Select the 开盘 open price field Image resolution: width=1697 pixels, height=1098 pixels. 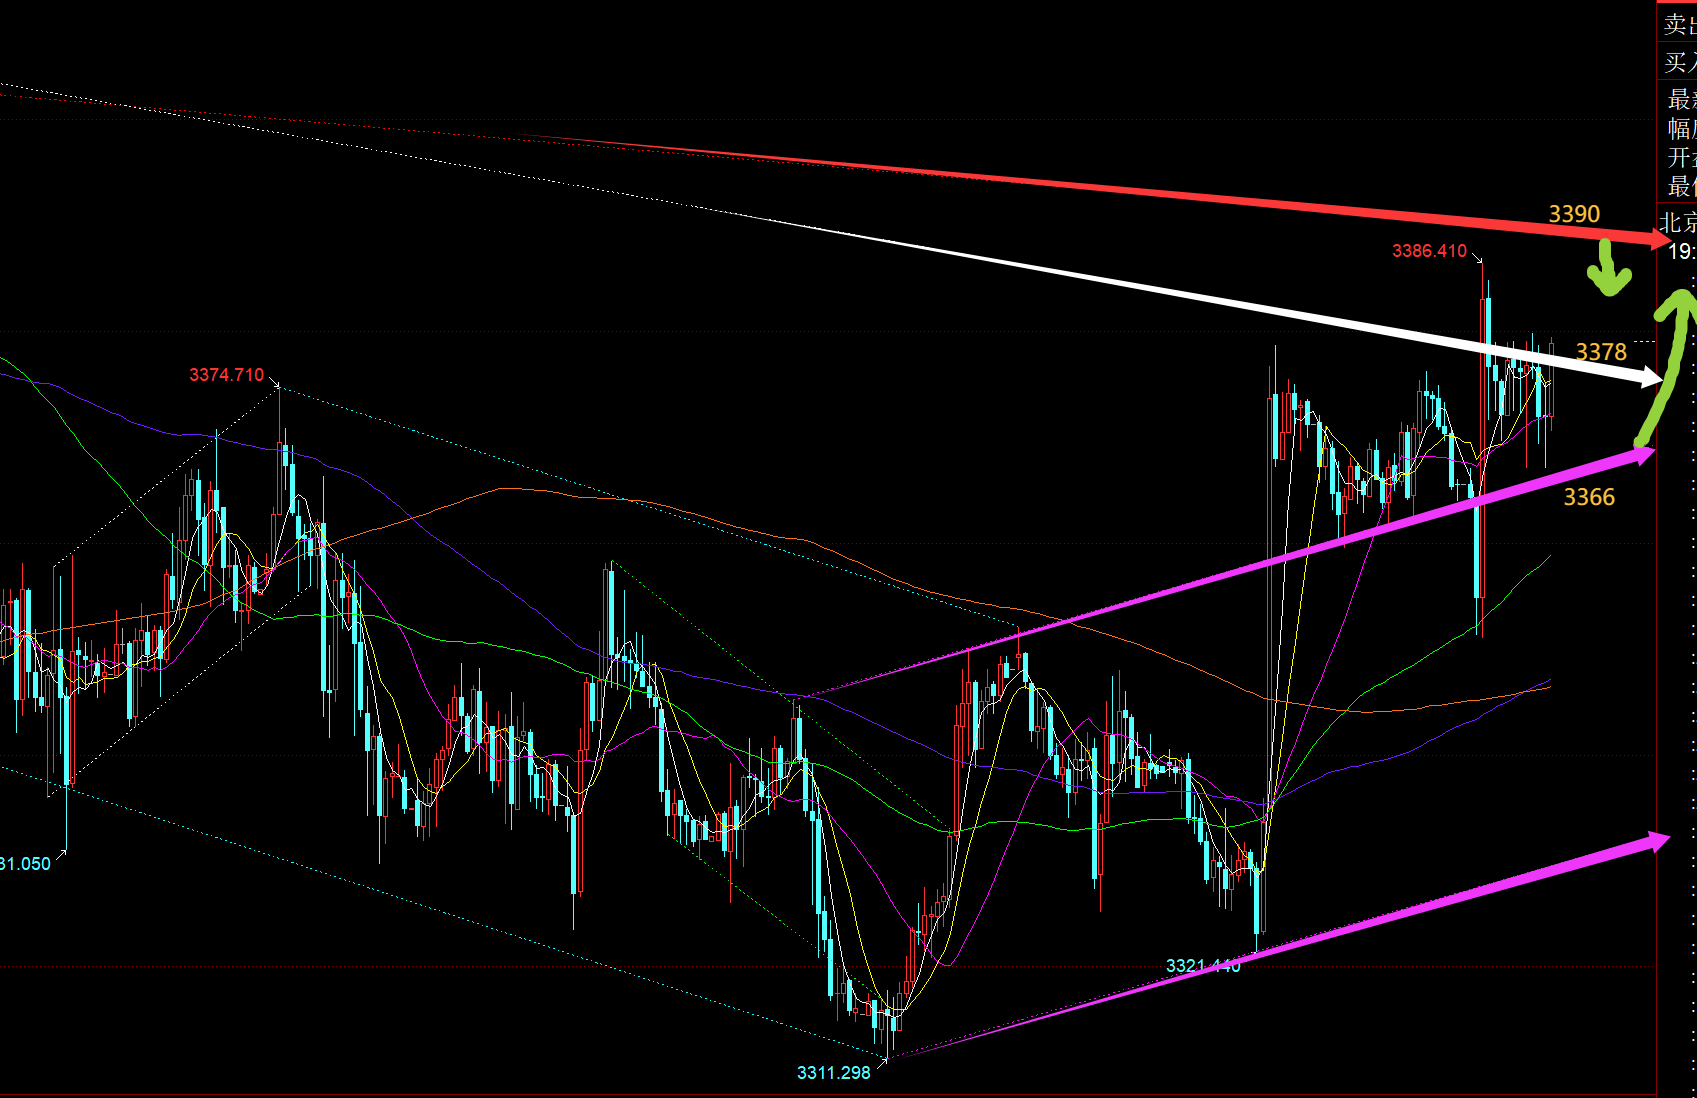tap(1680, 157)
